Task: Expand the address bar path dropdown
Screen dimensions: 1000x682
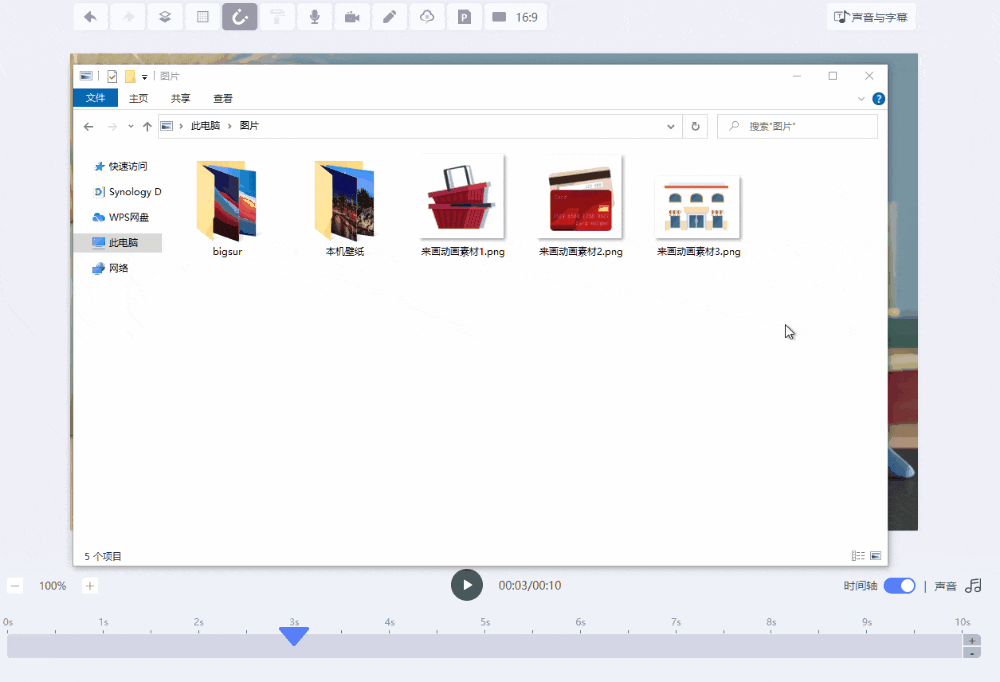Action: click(x=671, y=126)
